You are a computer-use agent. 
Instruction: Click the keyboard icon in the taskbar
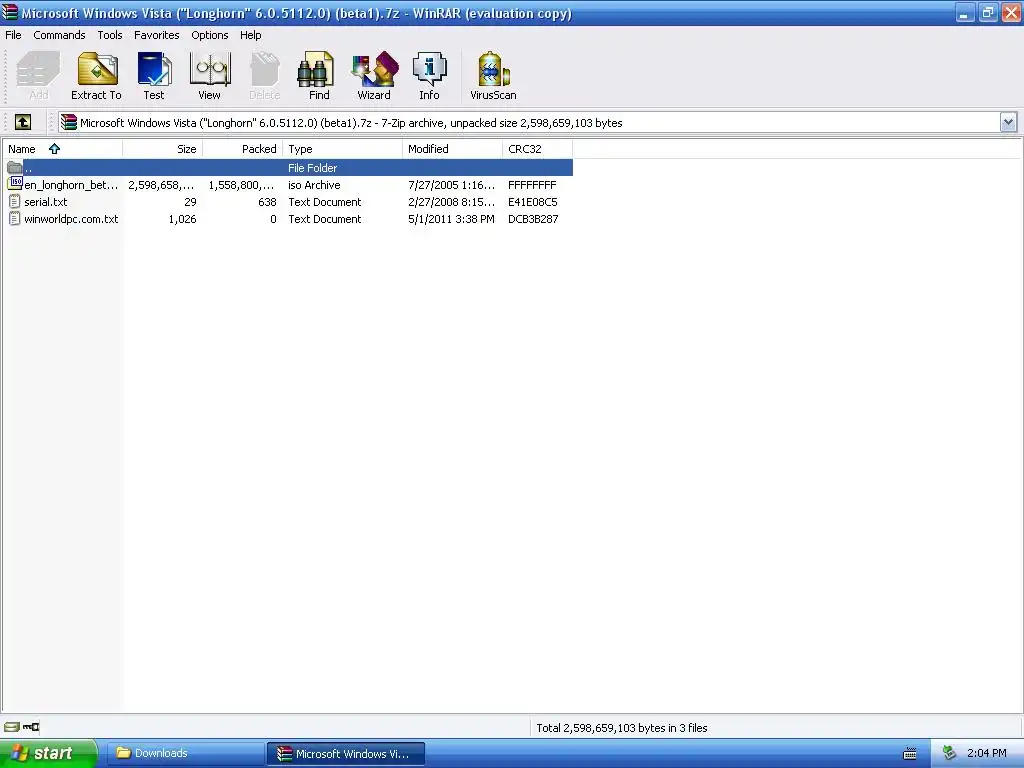(910, 754)
